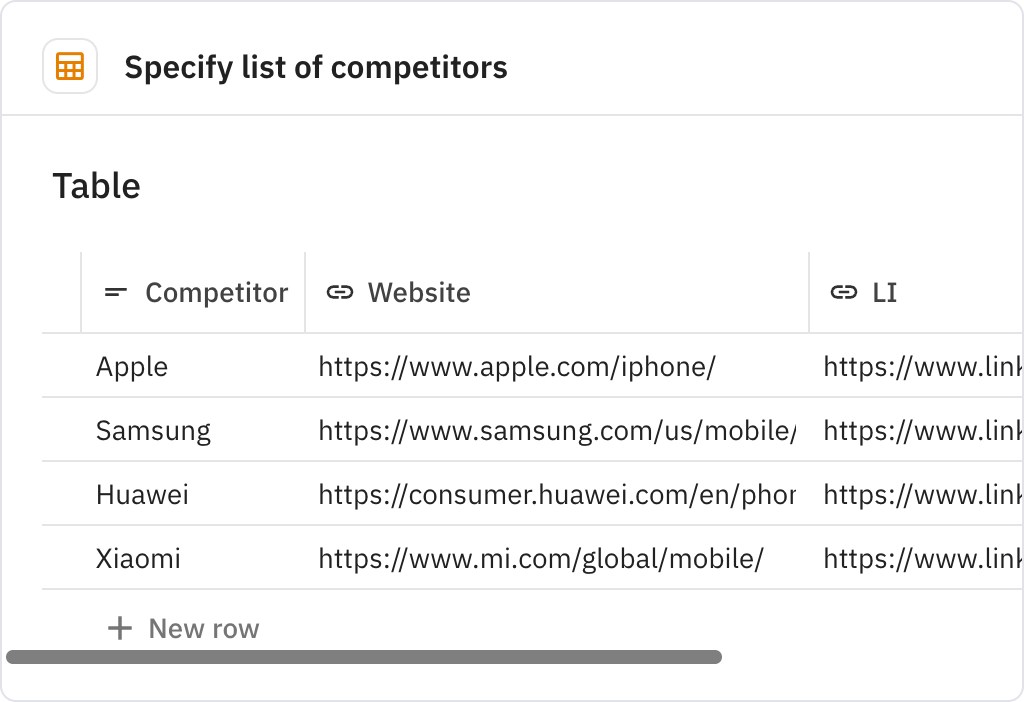Select the Xiaomi competitor cell
1024x702 pixels.
point(138,558)
